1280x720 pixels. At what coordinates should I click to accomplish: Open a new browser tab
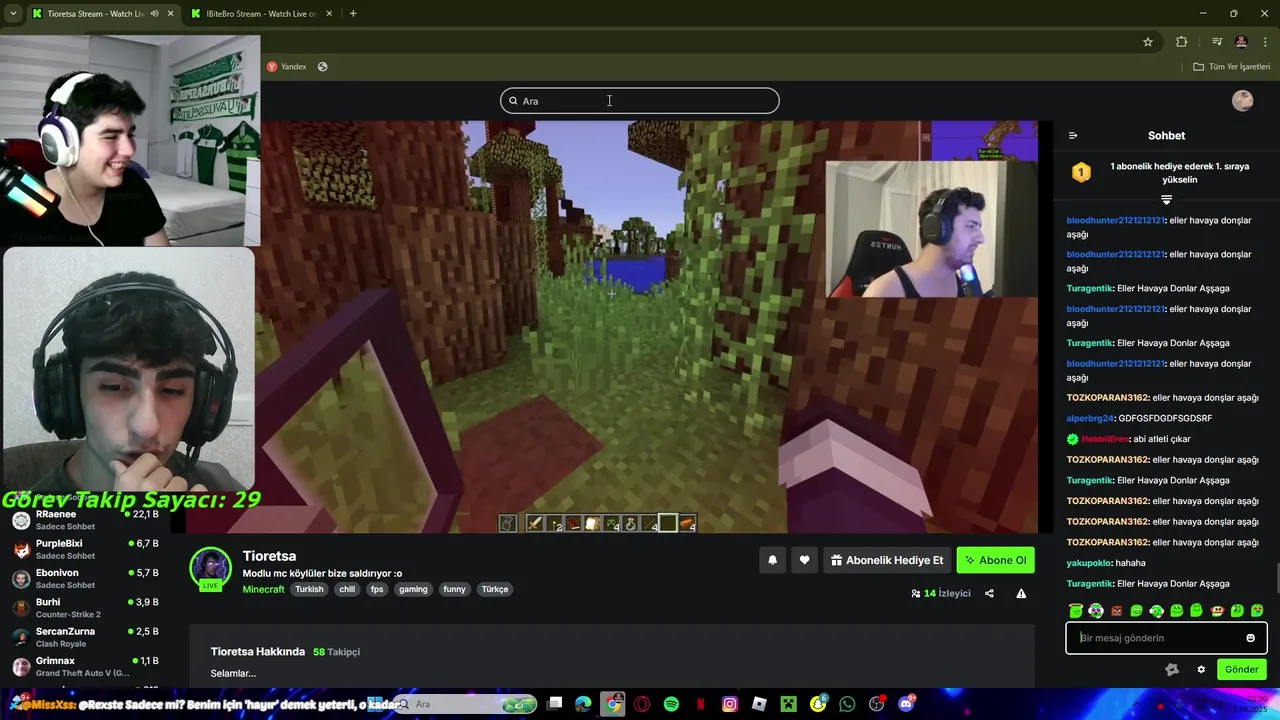click(x=353, y=13)
